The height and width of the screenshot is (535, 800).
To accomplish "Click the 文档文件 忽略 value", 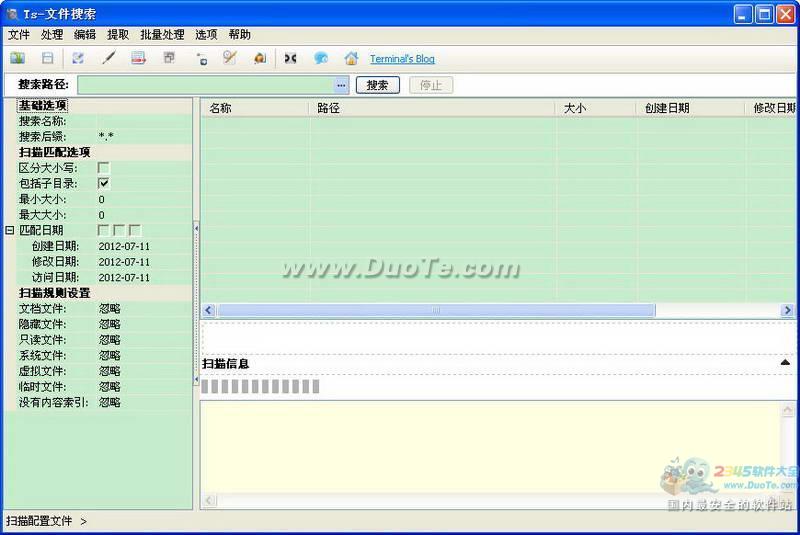I will point(110,309).
